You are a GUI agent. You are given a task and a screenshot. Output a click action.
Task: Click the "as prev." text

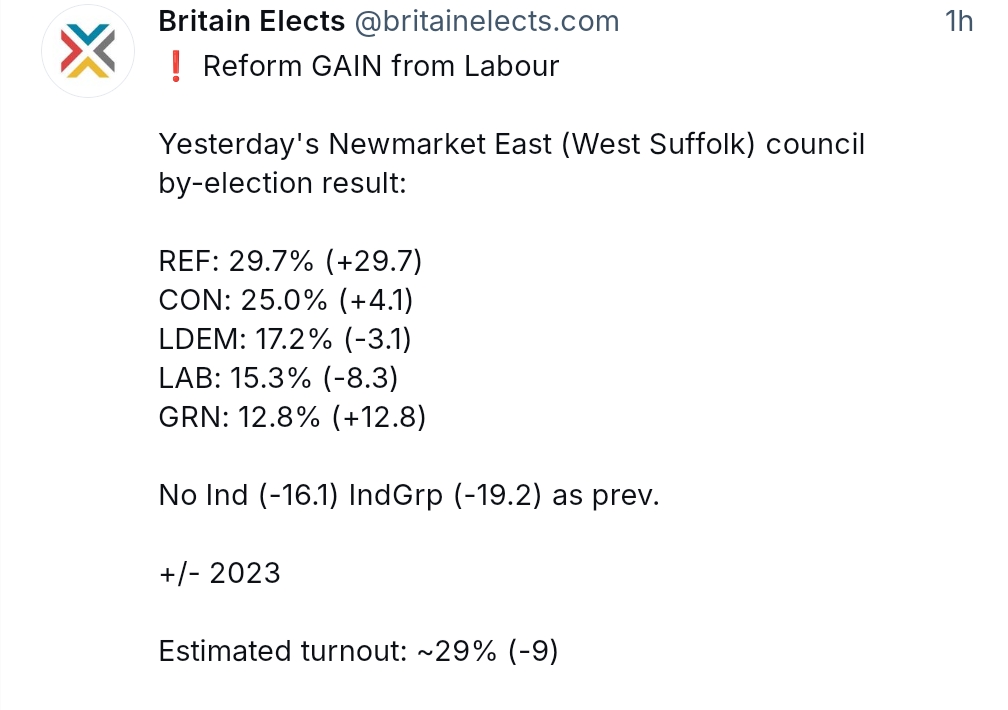pyautogui.click(x=606, y=495)
